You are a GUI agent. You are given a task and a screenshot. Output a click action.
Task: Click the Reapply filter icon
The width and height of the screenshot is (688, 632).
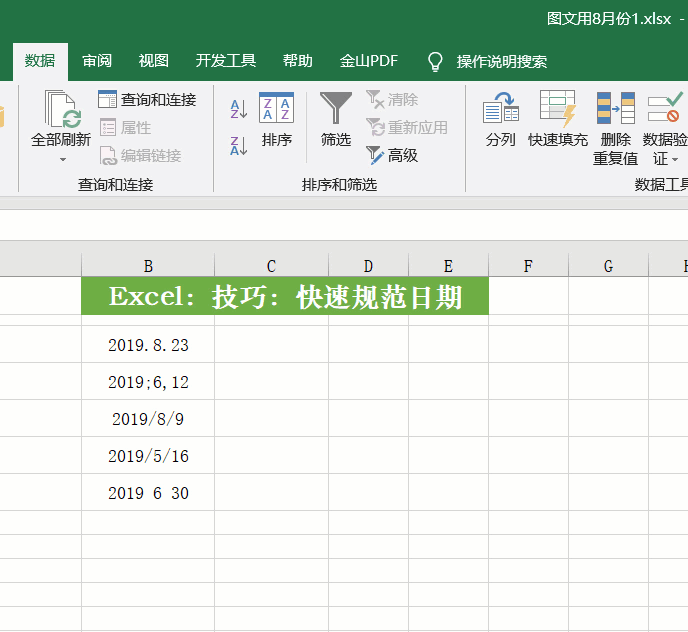[x=375, y=127]
